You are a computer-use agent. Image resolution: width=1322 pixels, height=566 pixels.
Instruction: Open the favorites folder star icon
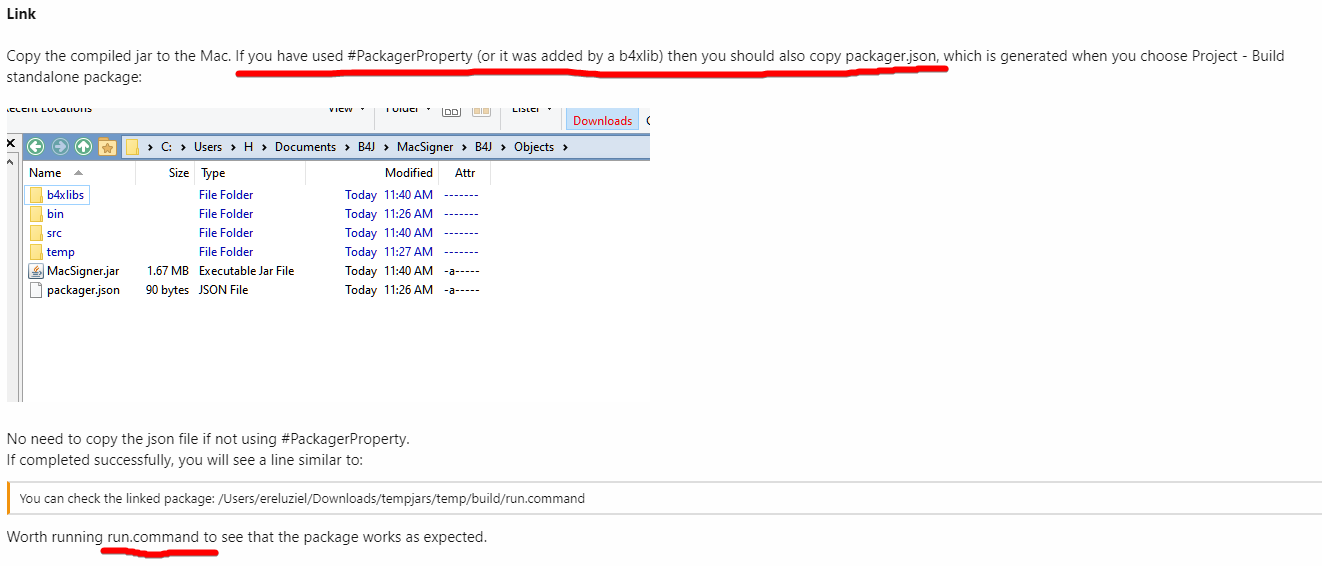coord(107,147)
